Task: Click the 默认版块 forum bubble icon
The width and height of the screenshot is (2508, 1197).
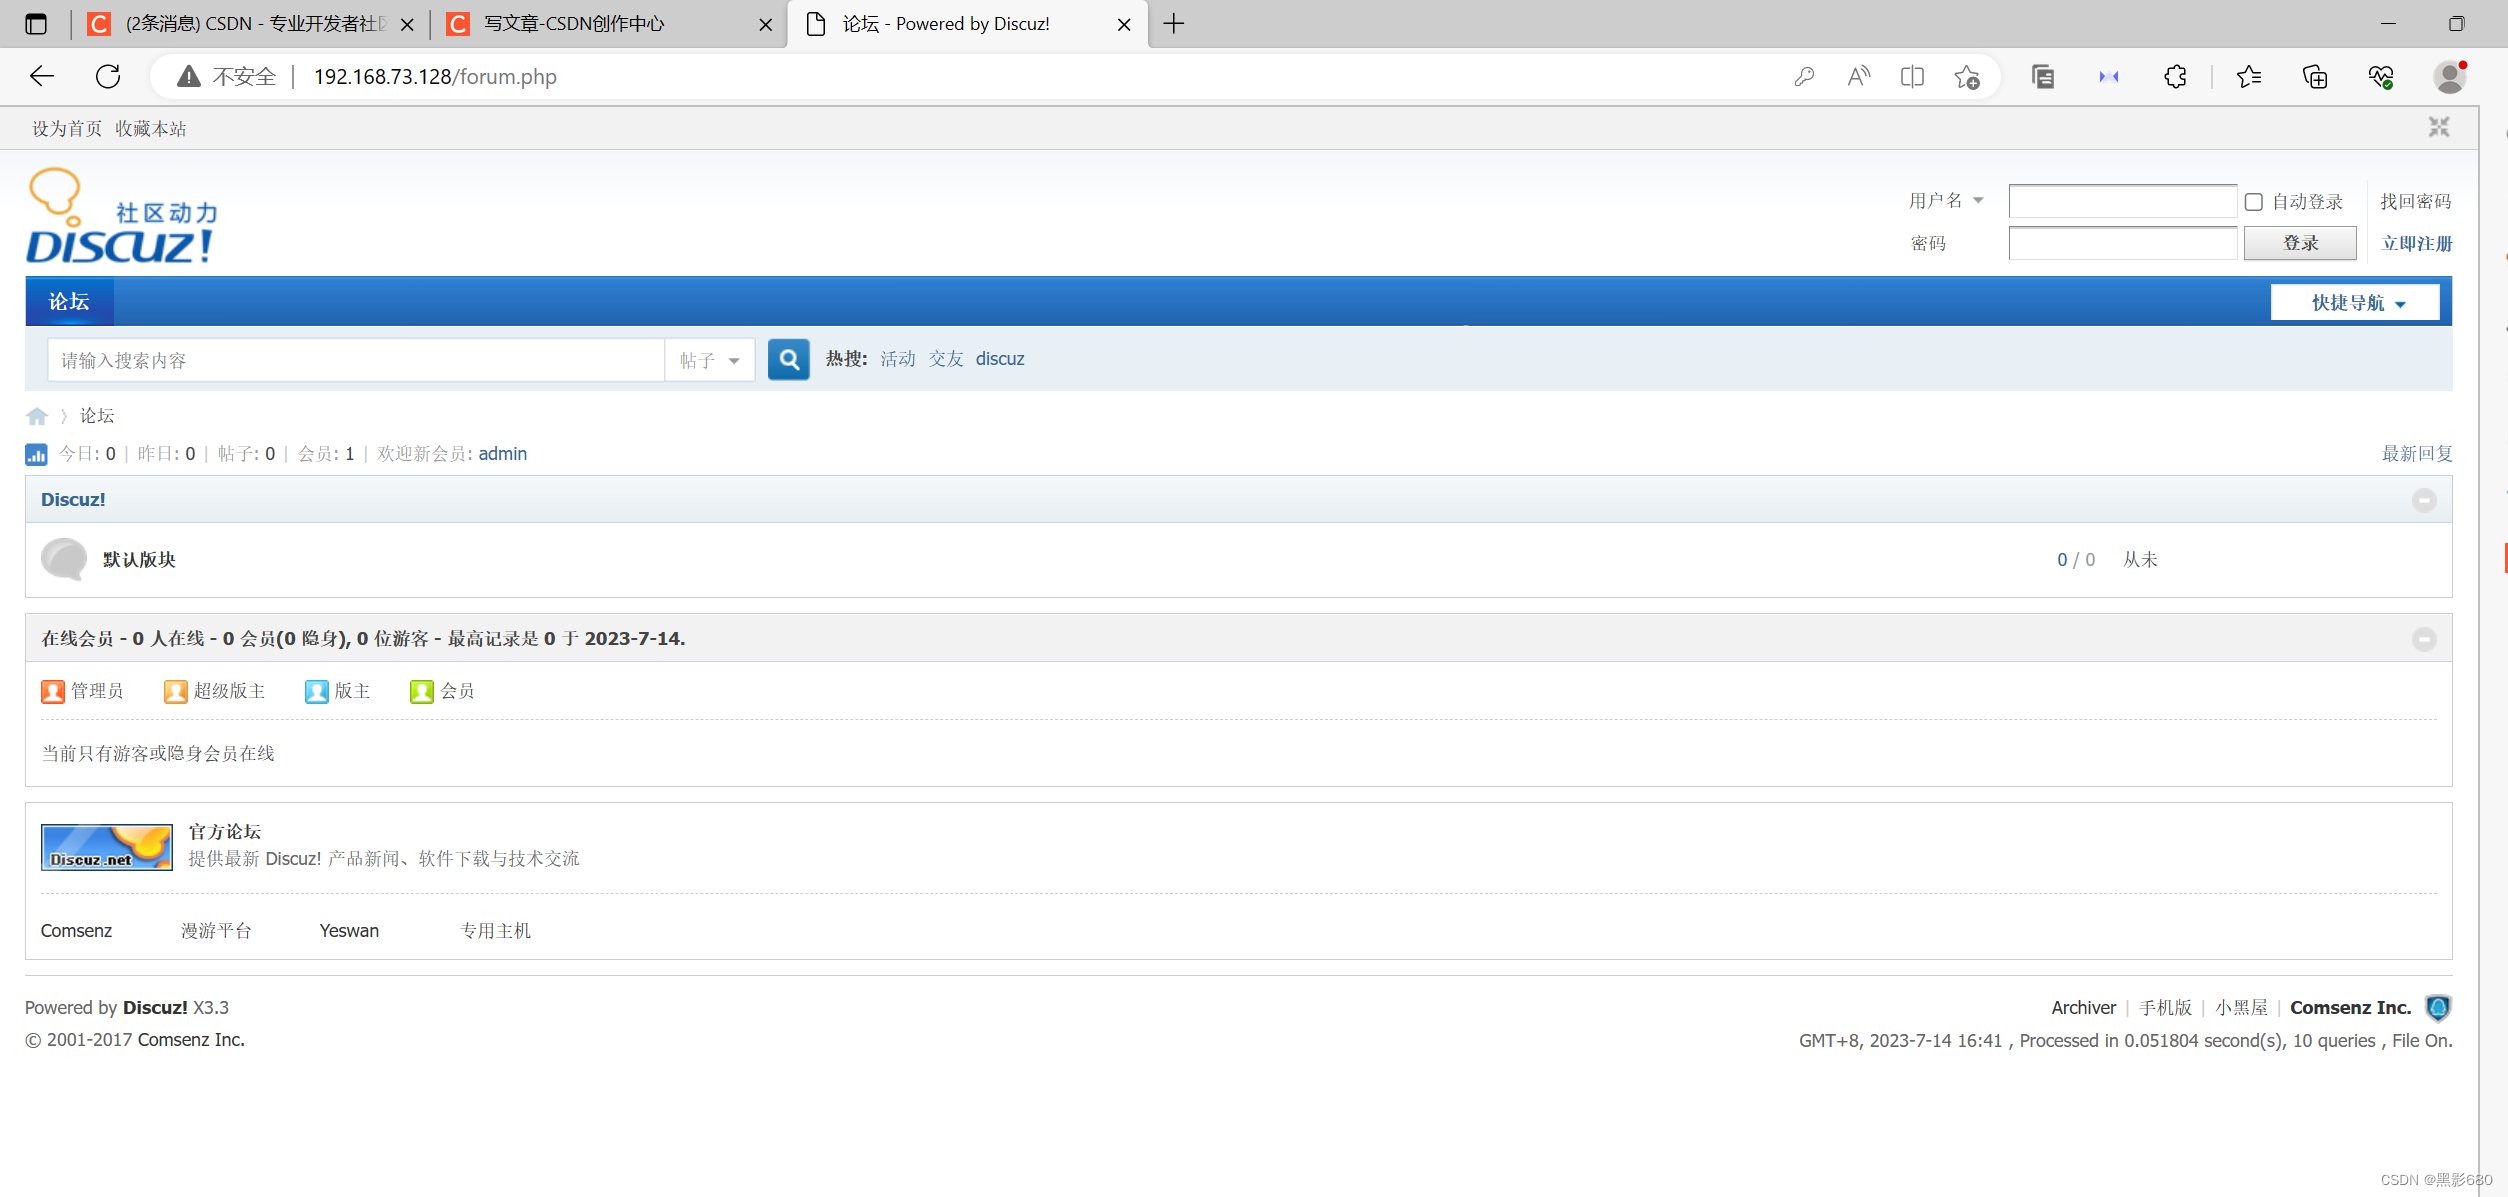Action: 64,559
